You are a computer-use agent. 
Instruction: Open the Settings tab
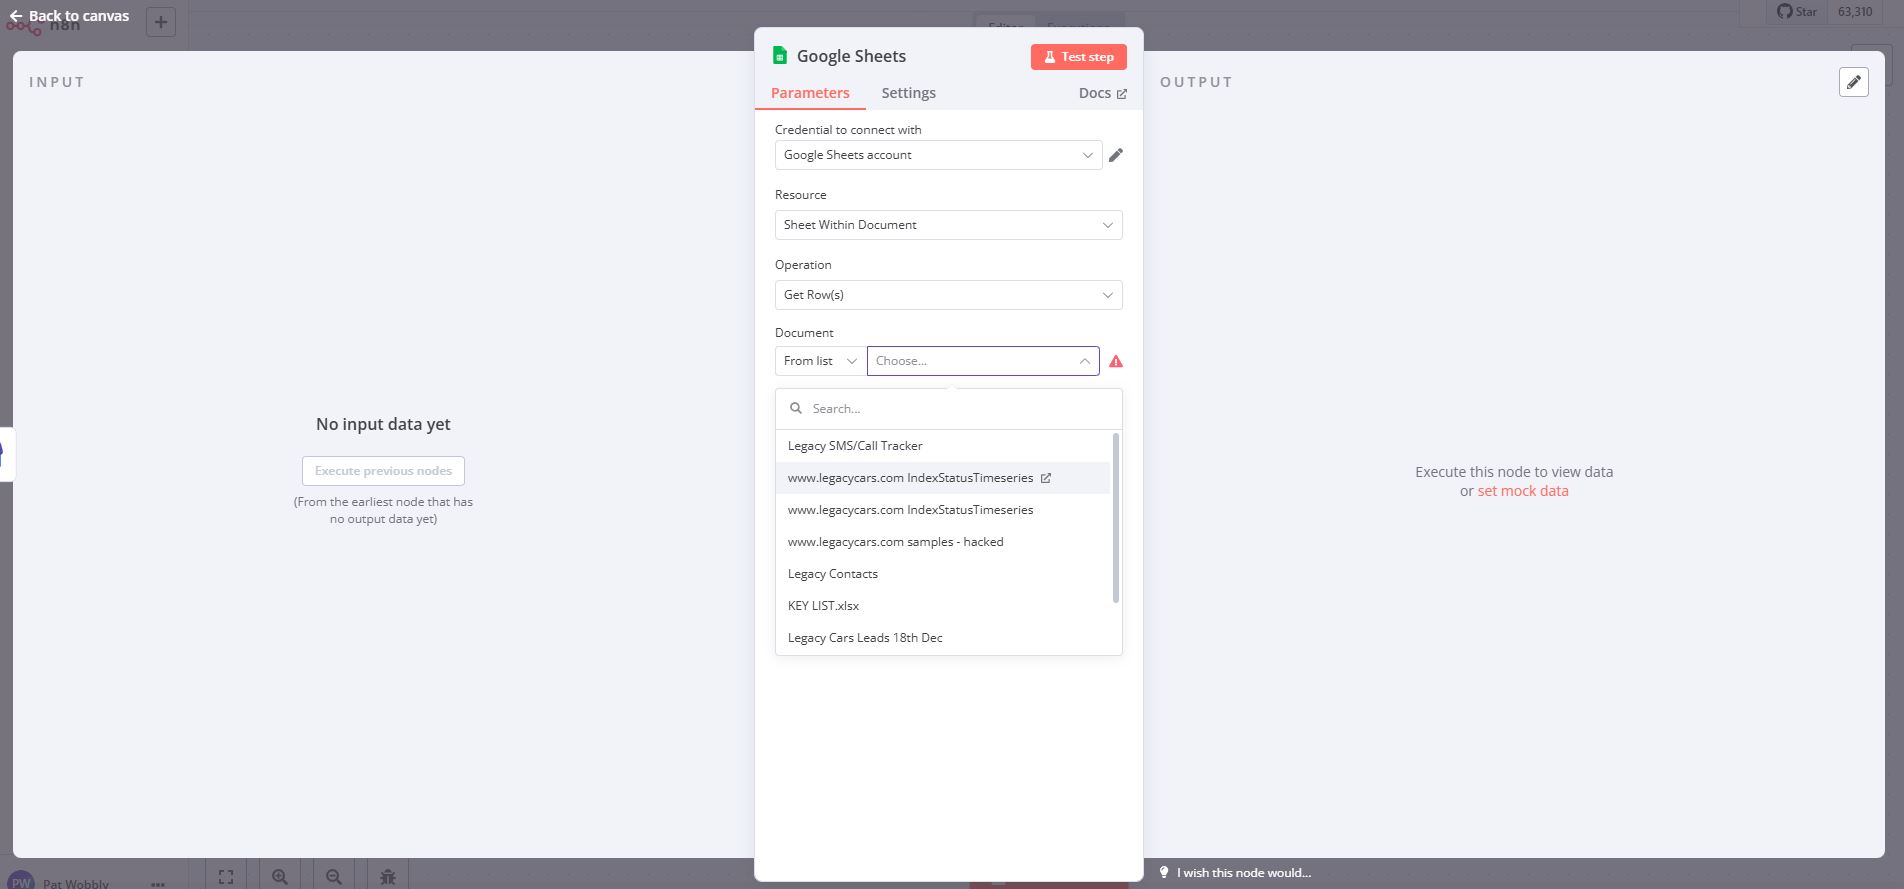(x=908, y=93)
